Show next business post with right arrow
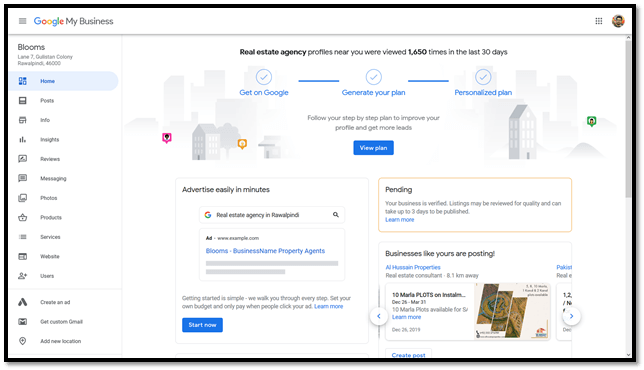Viewport: 644px width, 370px height. tap(571, 316)
